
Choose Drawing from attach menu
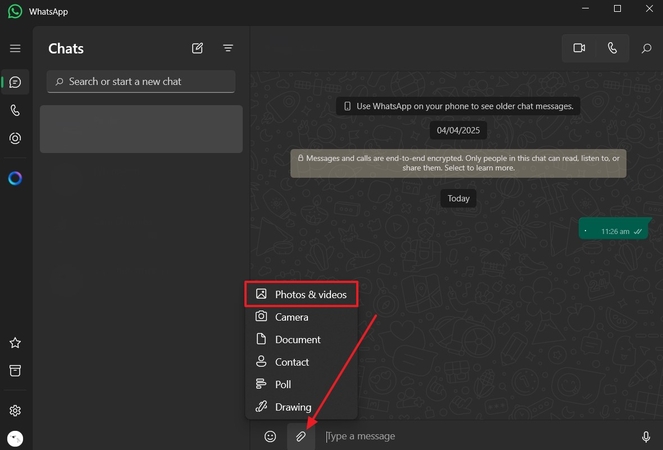pyautogui.click(x=301, y=406)
